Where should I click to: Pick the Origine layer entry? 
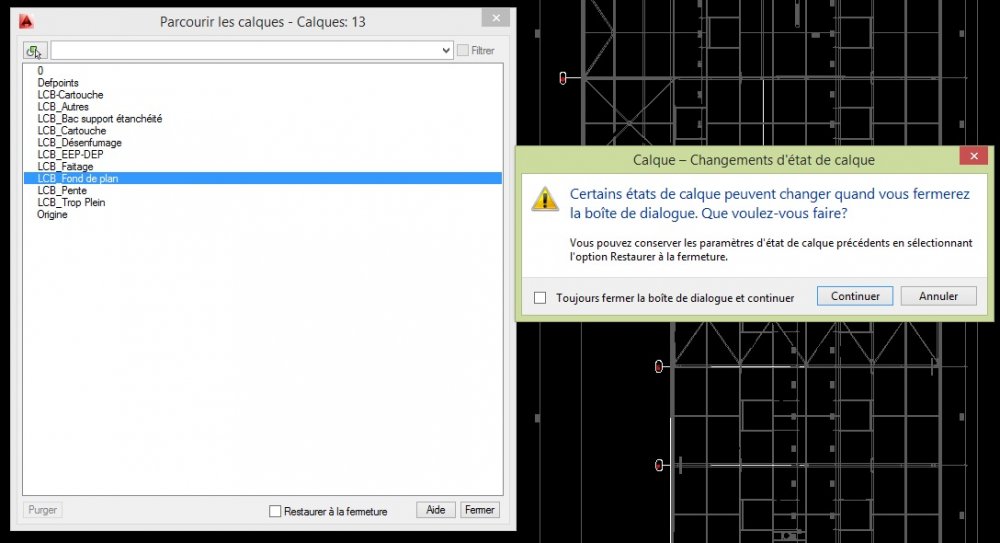(x=52, y=214)
